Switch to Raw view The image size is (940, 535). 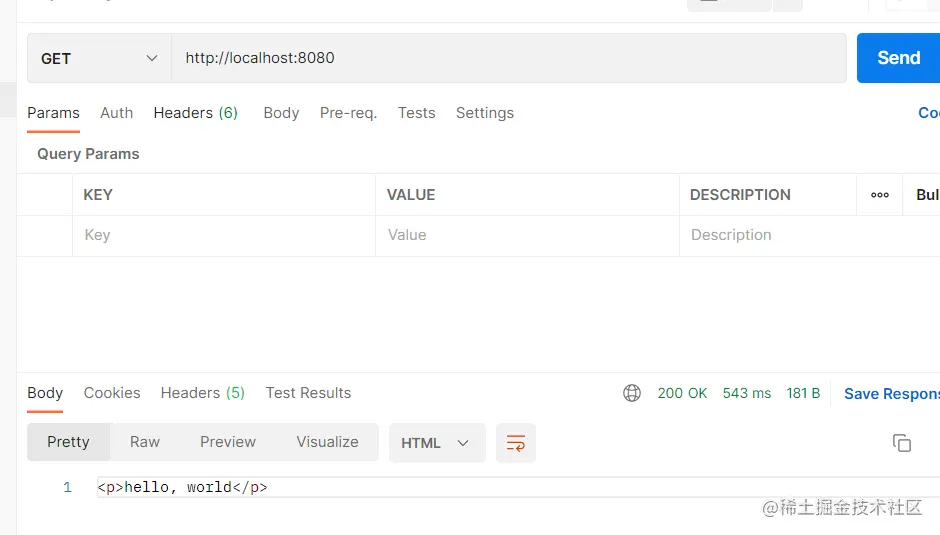point(144,442)
